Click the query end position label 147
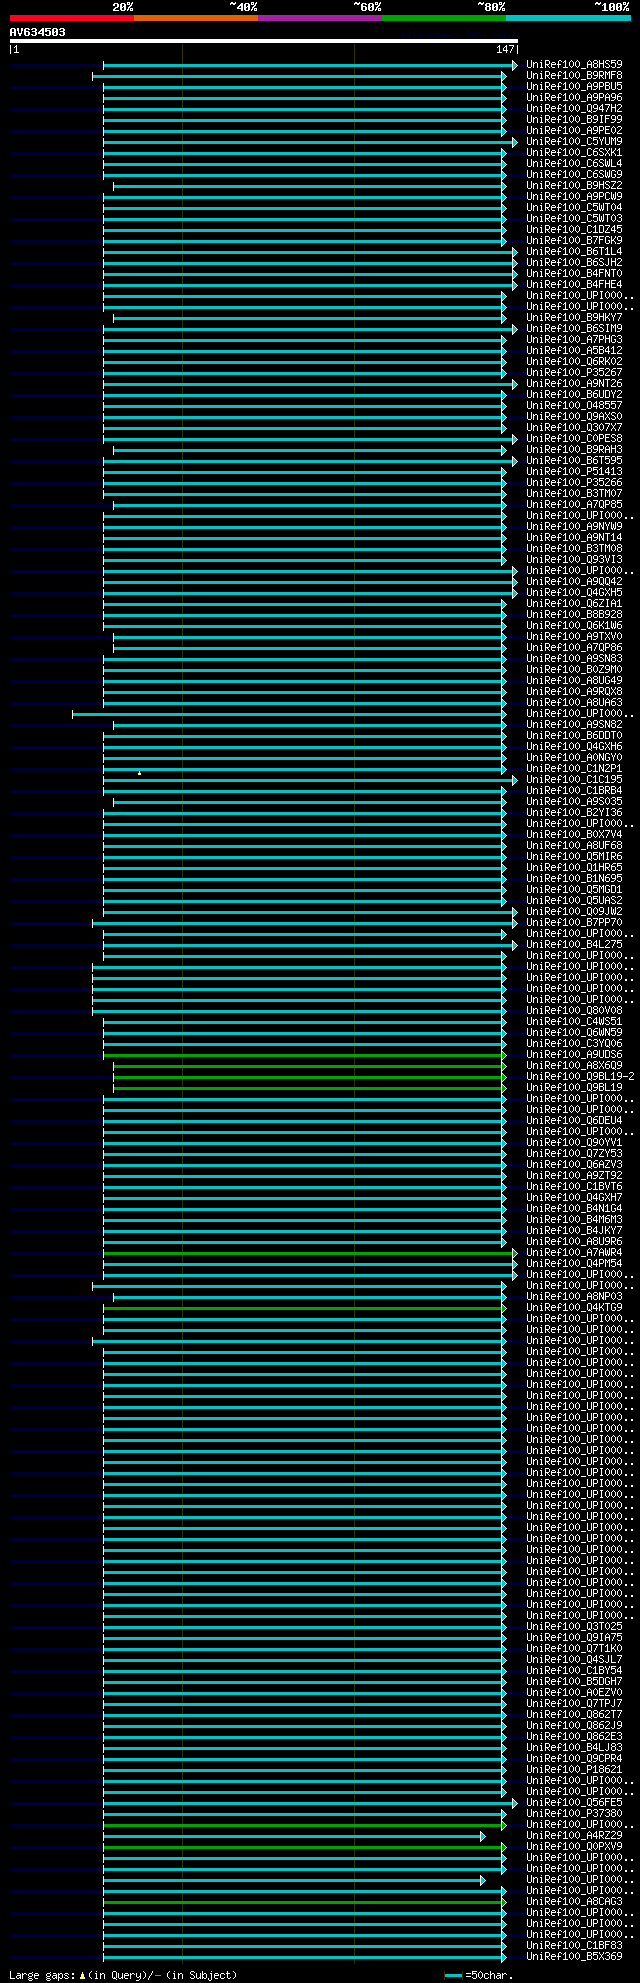Viewport: 640px width, 1983px height. click(505, 49)
